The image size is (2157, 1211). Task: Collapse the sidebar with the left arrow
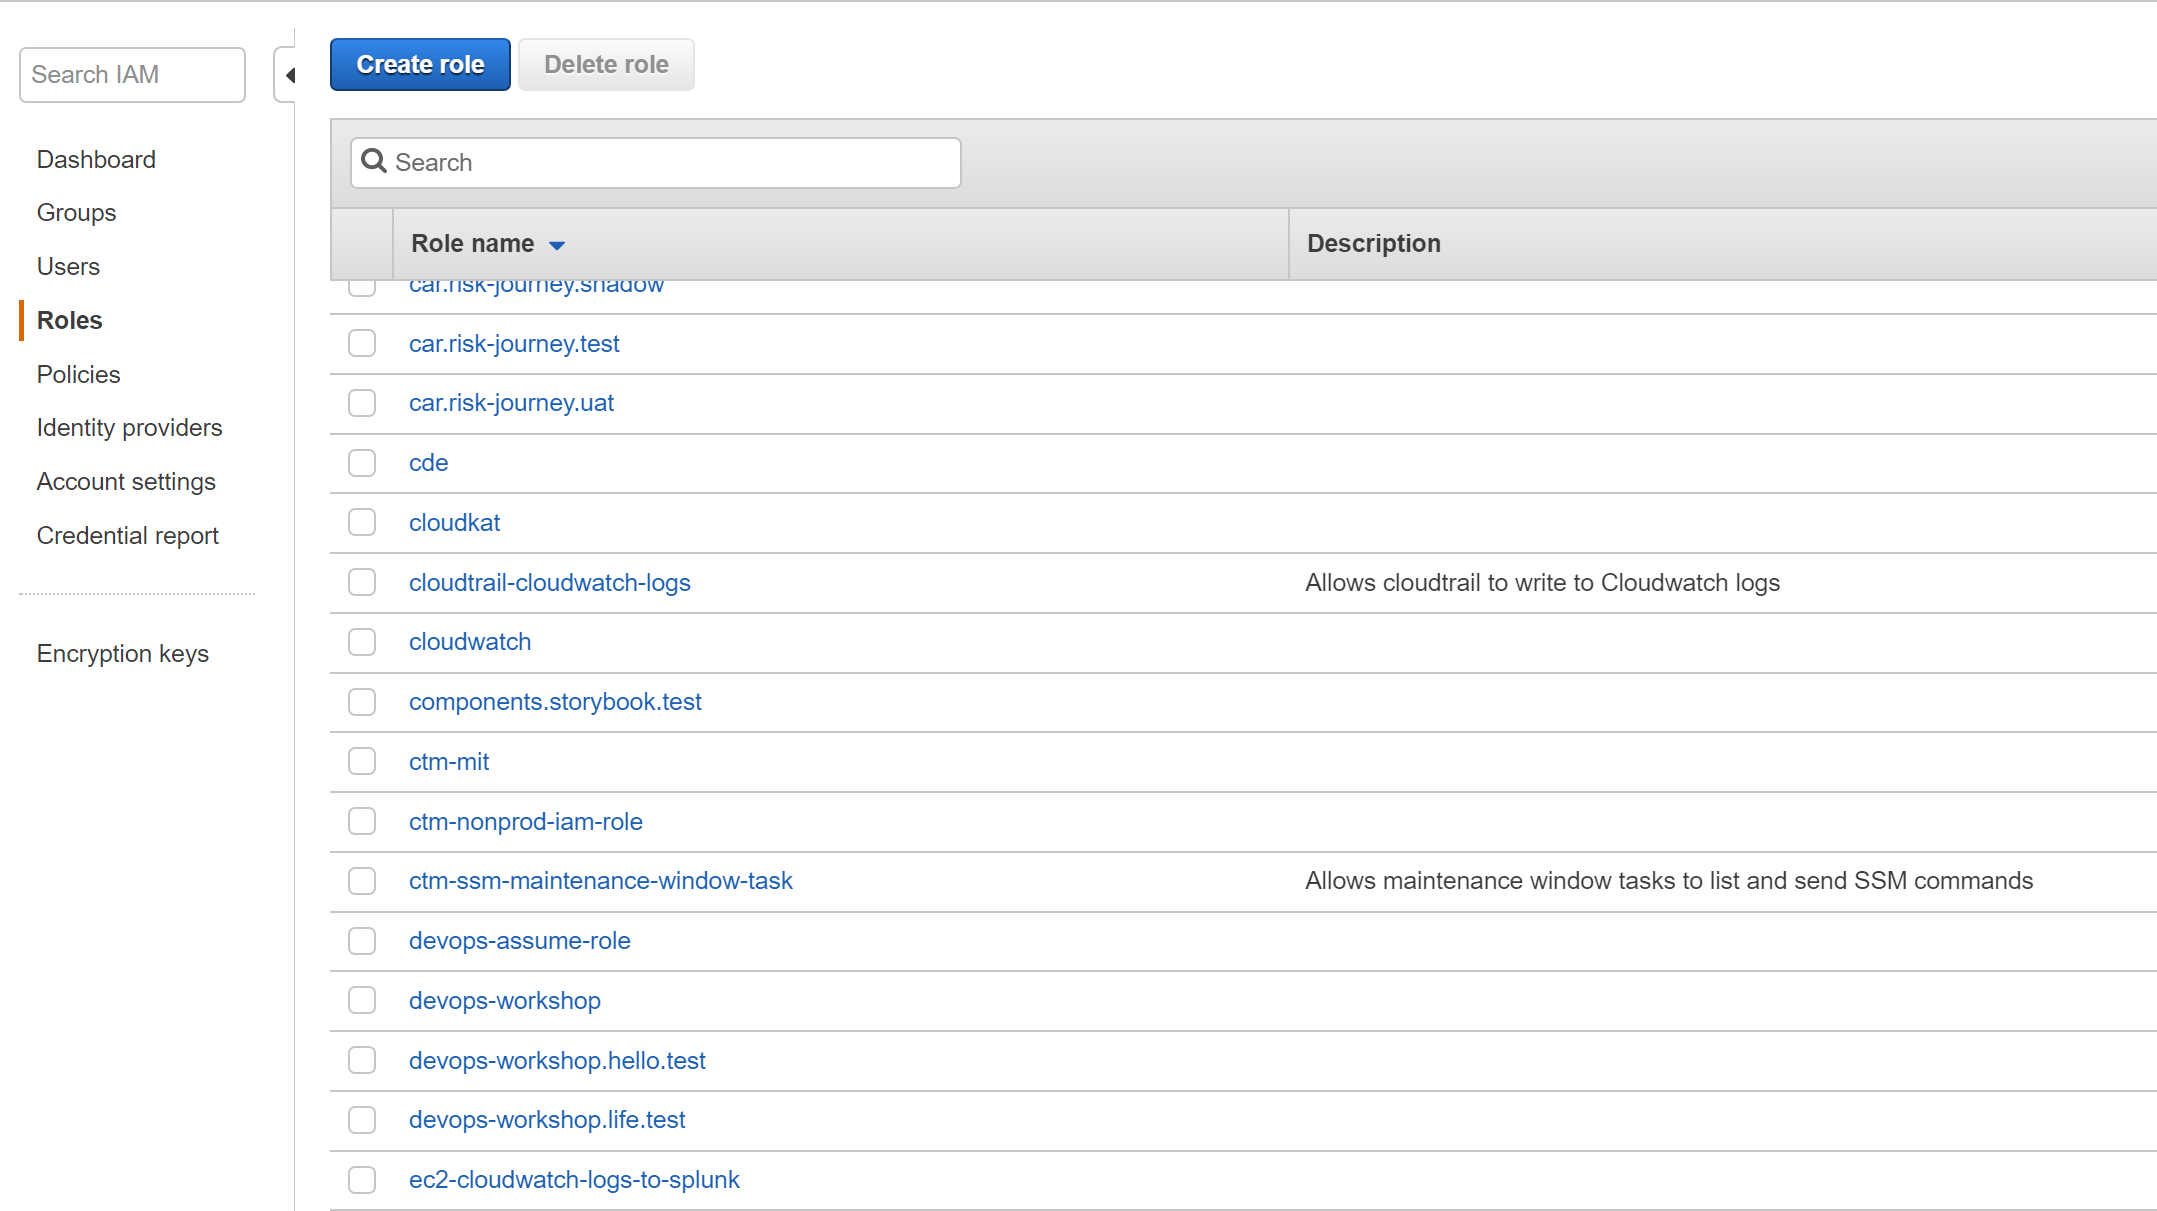(289, 75)
